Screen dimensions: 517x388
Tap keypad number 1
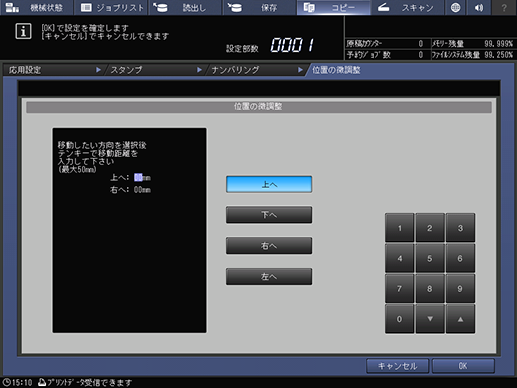(399, 228)
